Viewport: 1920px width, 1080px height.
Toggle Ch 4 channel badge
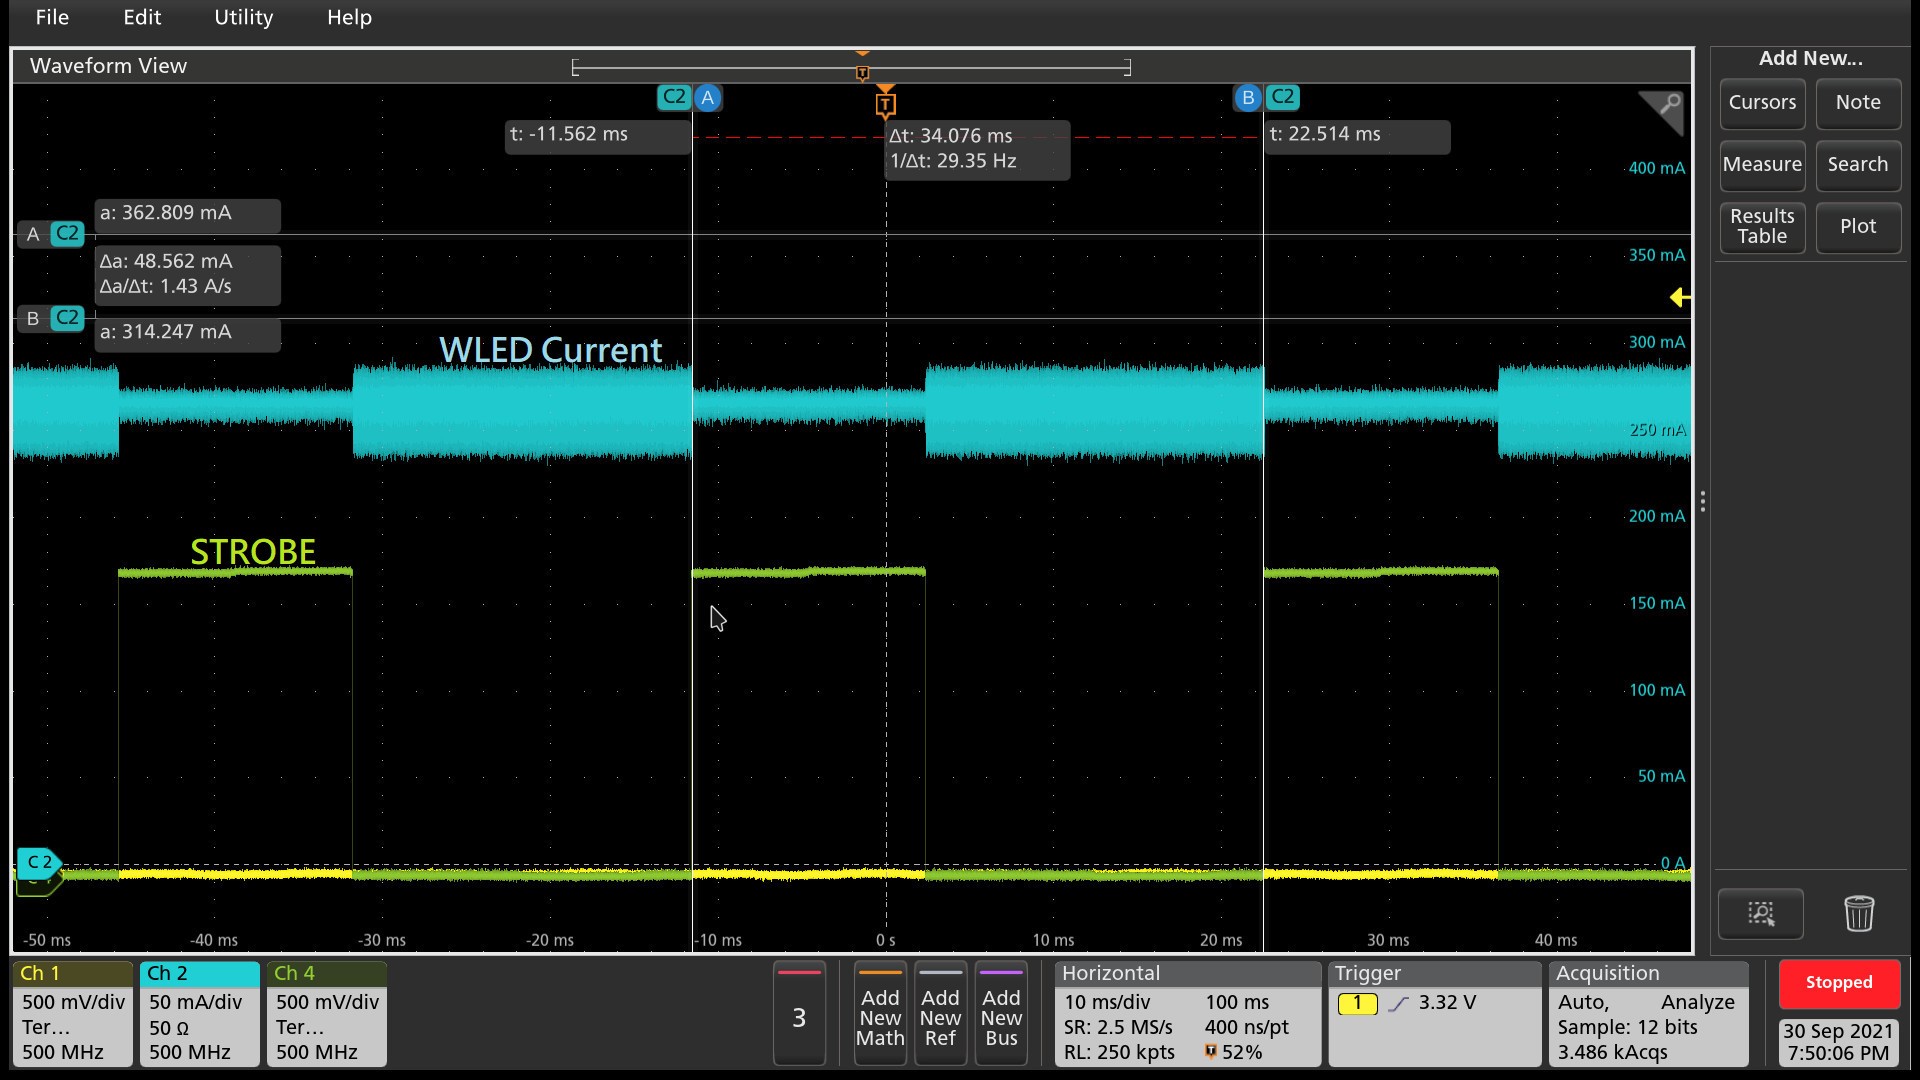coord(326,1012)
